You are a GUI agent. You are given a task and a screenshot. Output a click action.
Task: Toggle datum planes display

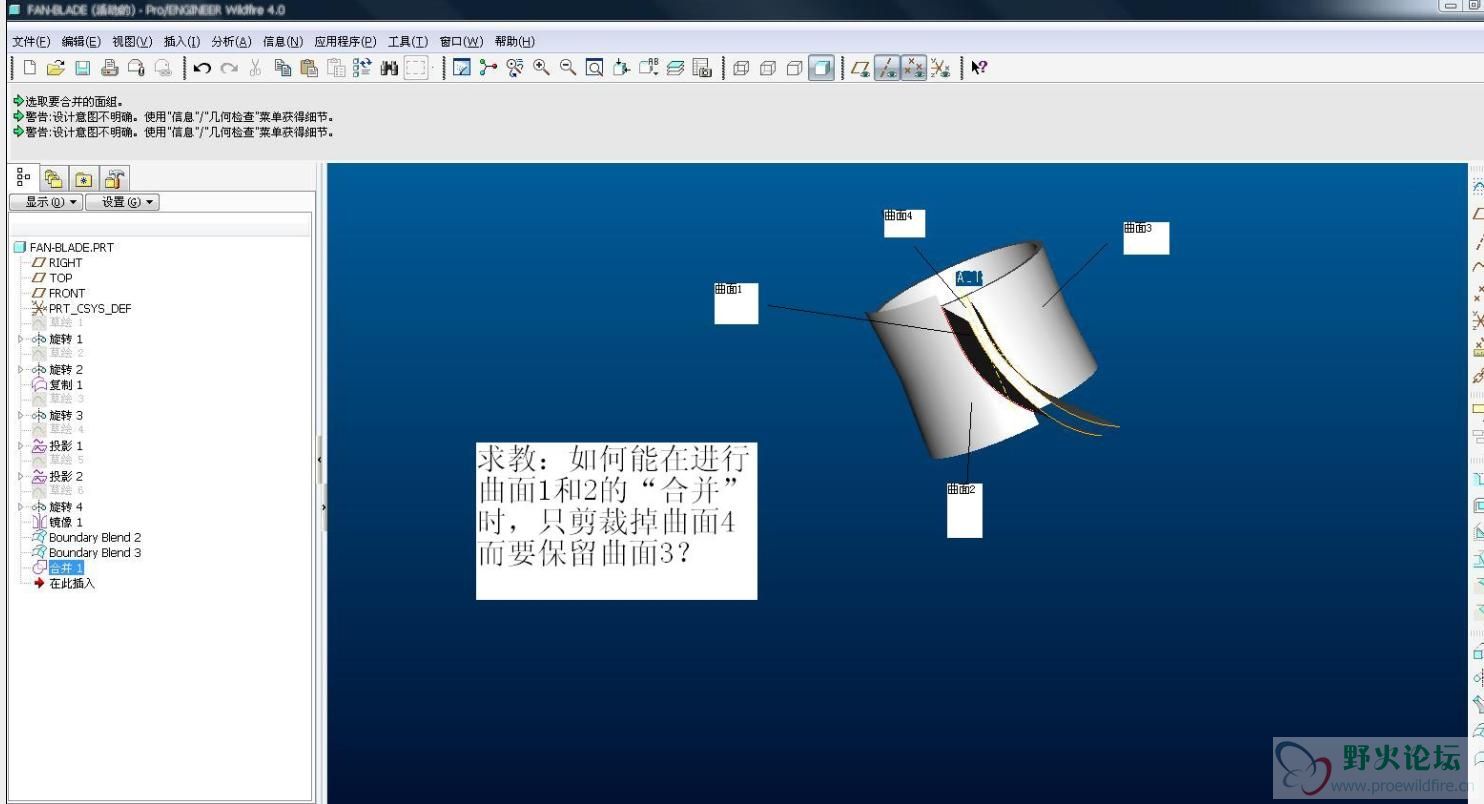click(x=860, y=68)
